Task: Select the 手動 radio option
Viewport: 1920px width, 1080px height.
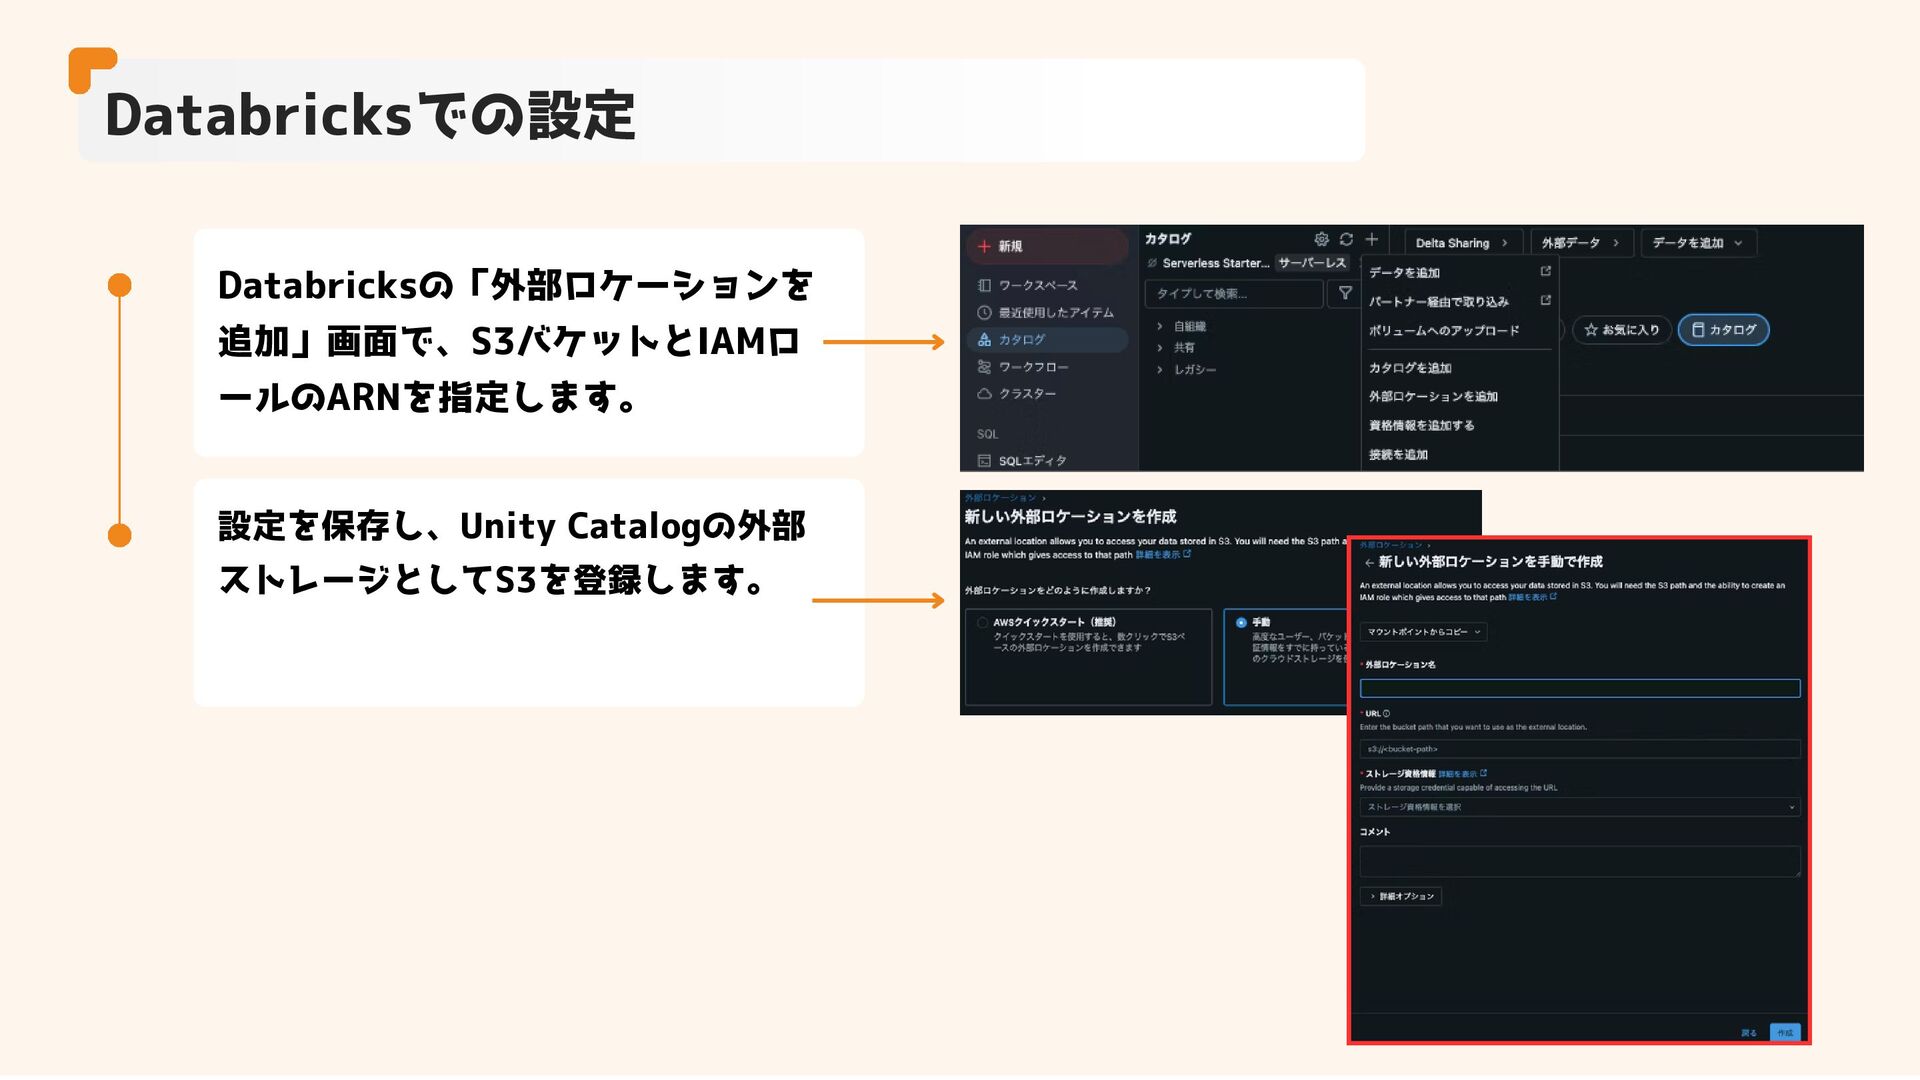Action: [1241, 622]
